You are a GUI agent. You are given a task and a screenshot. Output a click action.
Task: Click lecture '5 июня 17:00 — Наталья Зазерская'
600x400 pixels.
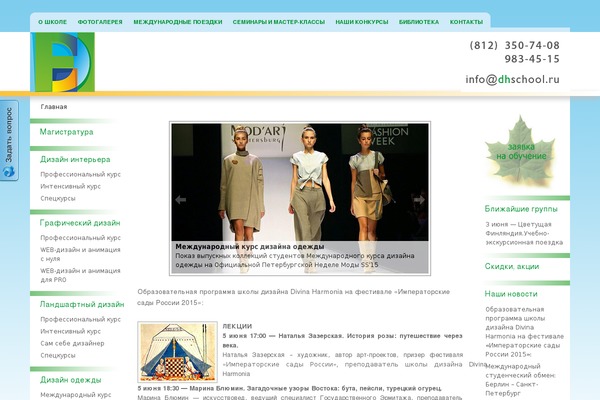[342, 340]
